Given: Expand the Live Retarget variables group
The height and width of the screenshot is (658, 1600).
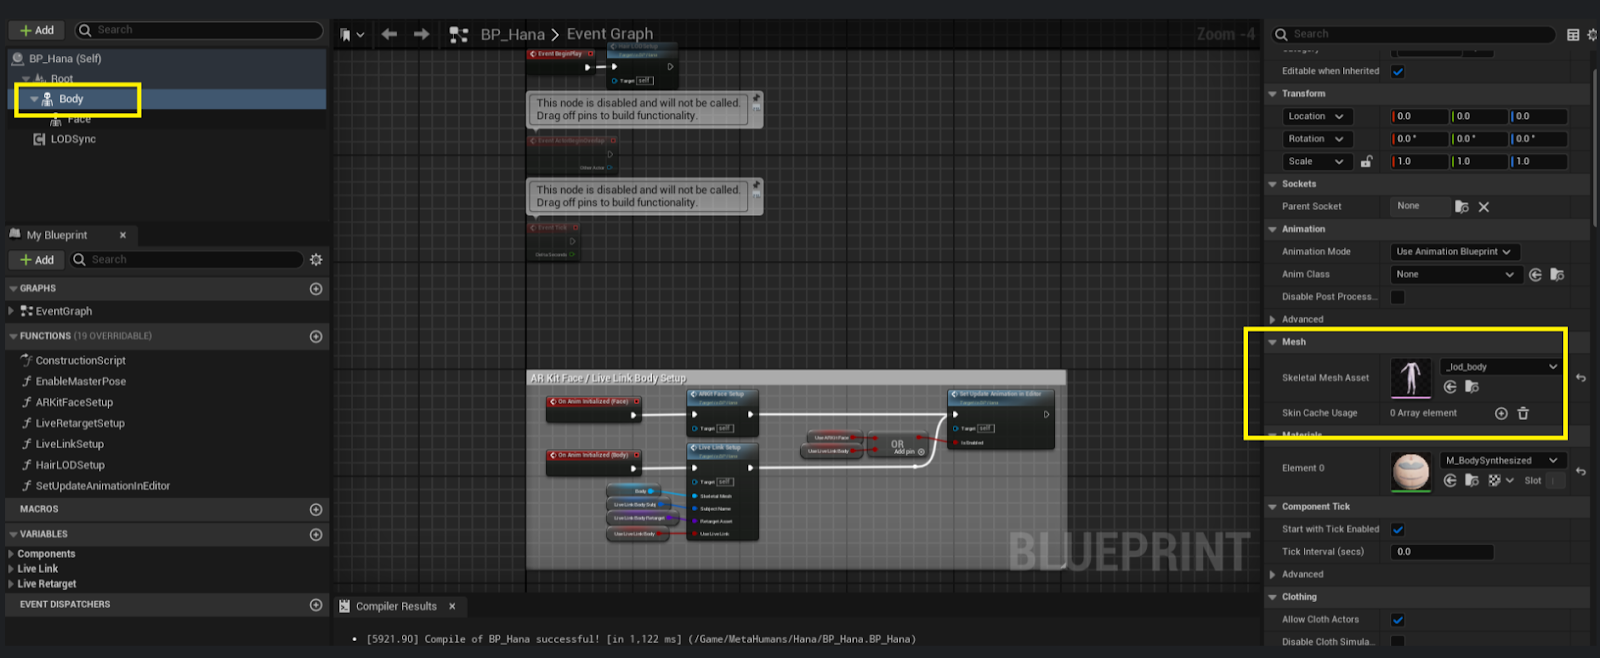Looking at the screenshot, I should pyautogui.click(x=11, y=584).
